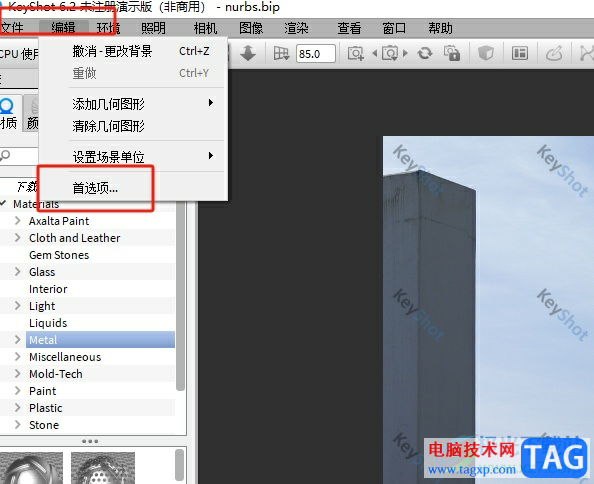This screenshot has height=484, width=594.
Task: Open 首选项... preferences
Action: click(133, 187)
